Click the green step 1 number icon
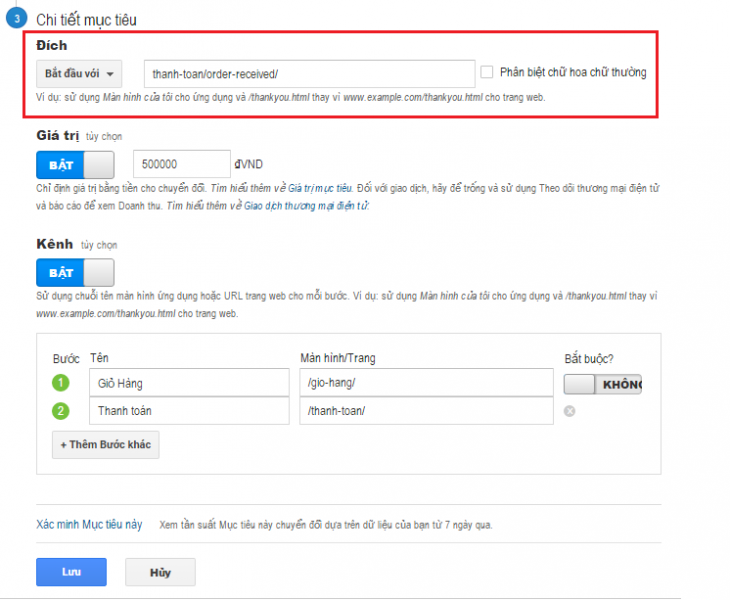Image resolution: width=730 pixels, height=600 pixels. point(60,383)
